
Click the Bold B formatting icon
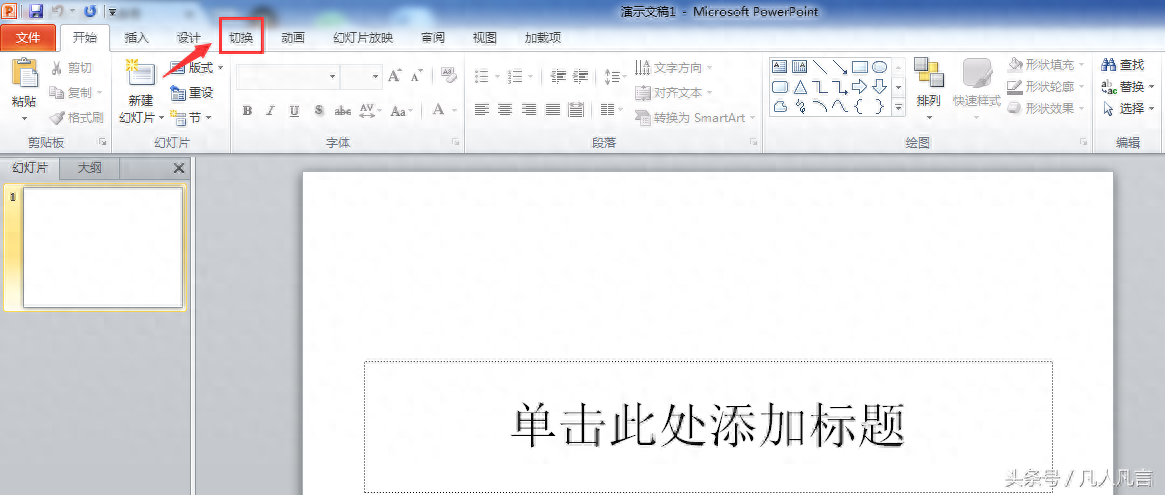(x=247, y=111)
